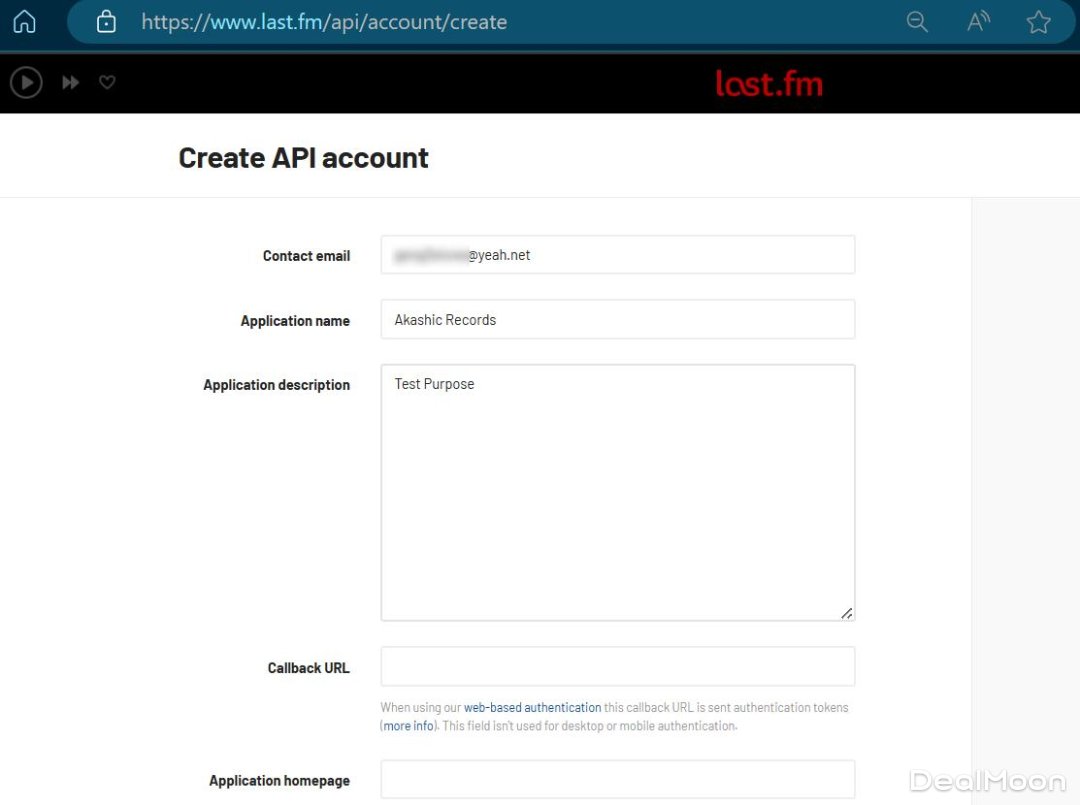
Task: Skip to next track in player
Action: (x=70, y=82)
